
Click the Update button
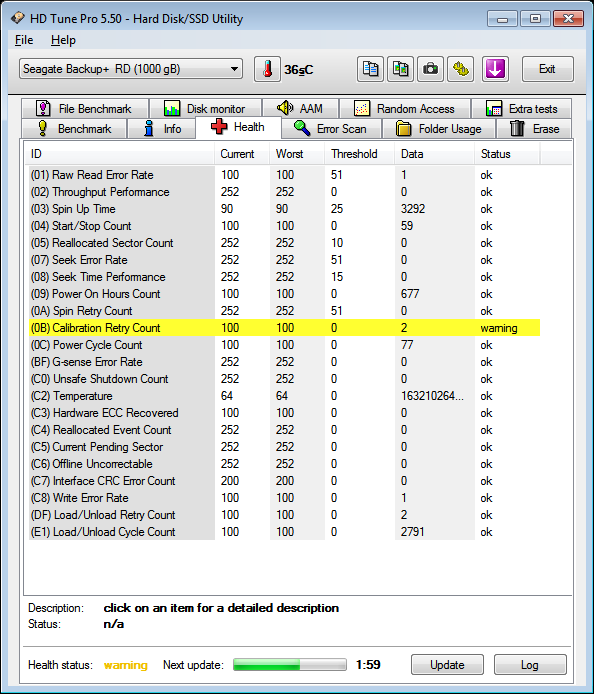pyautogui.click(x=447, y=665)
